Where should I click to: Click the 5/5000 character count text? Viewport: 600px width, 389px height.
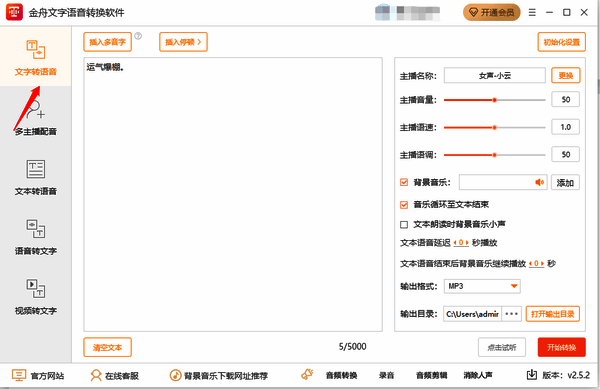(x=352, y=347)
